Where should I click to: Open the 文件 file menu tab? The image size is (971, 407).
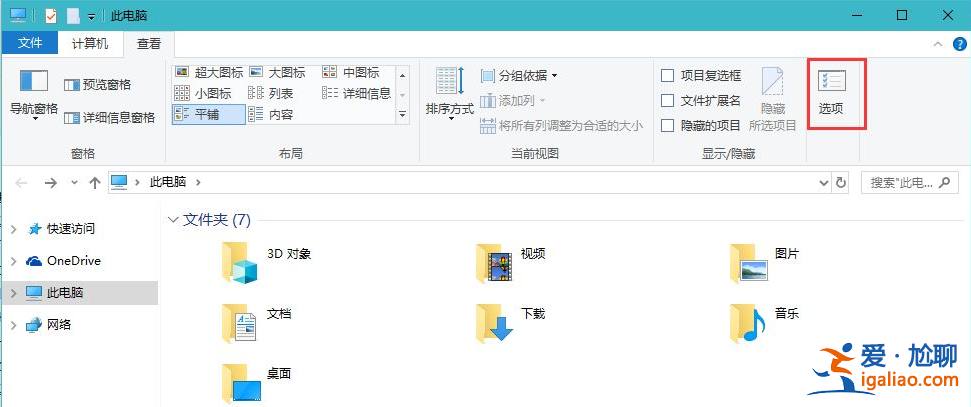click(30, 43)
